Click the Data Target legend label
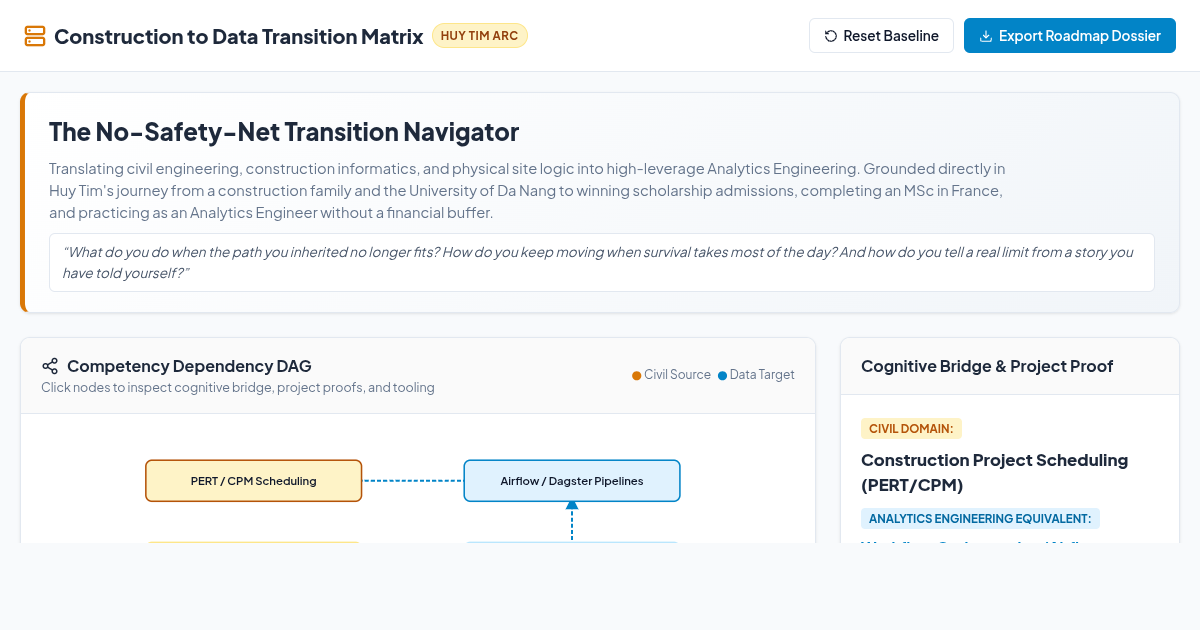 [x=762, y=375]
